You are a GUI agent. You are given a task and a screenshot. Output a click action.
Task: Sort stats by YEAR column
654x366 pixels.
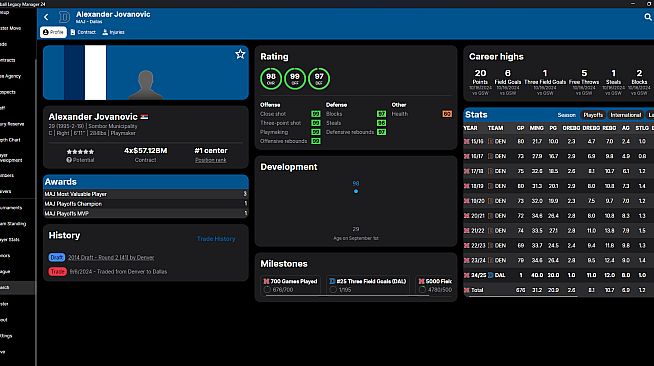click(470, 128)
